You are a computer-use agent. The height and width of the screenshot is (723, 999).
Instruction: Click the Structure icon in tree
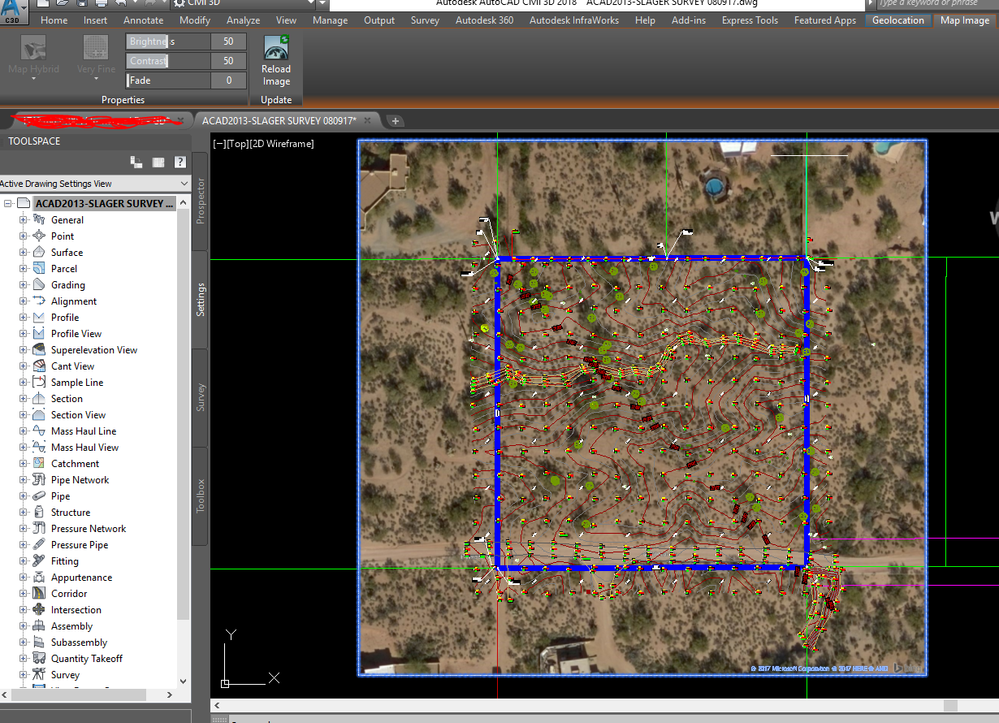pyautogui.click(x=39, y=512)
